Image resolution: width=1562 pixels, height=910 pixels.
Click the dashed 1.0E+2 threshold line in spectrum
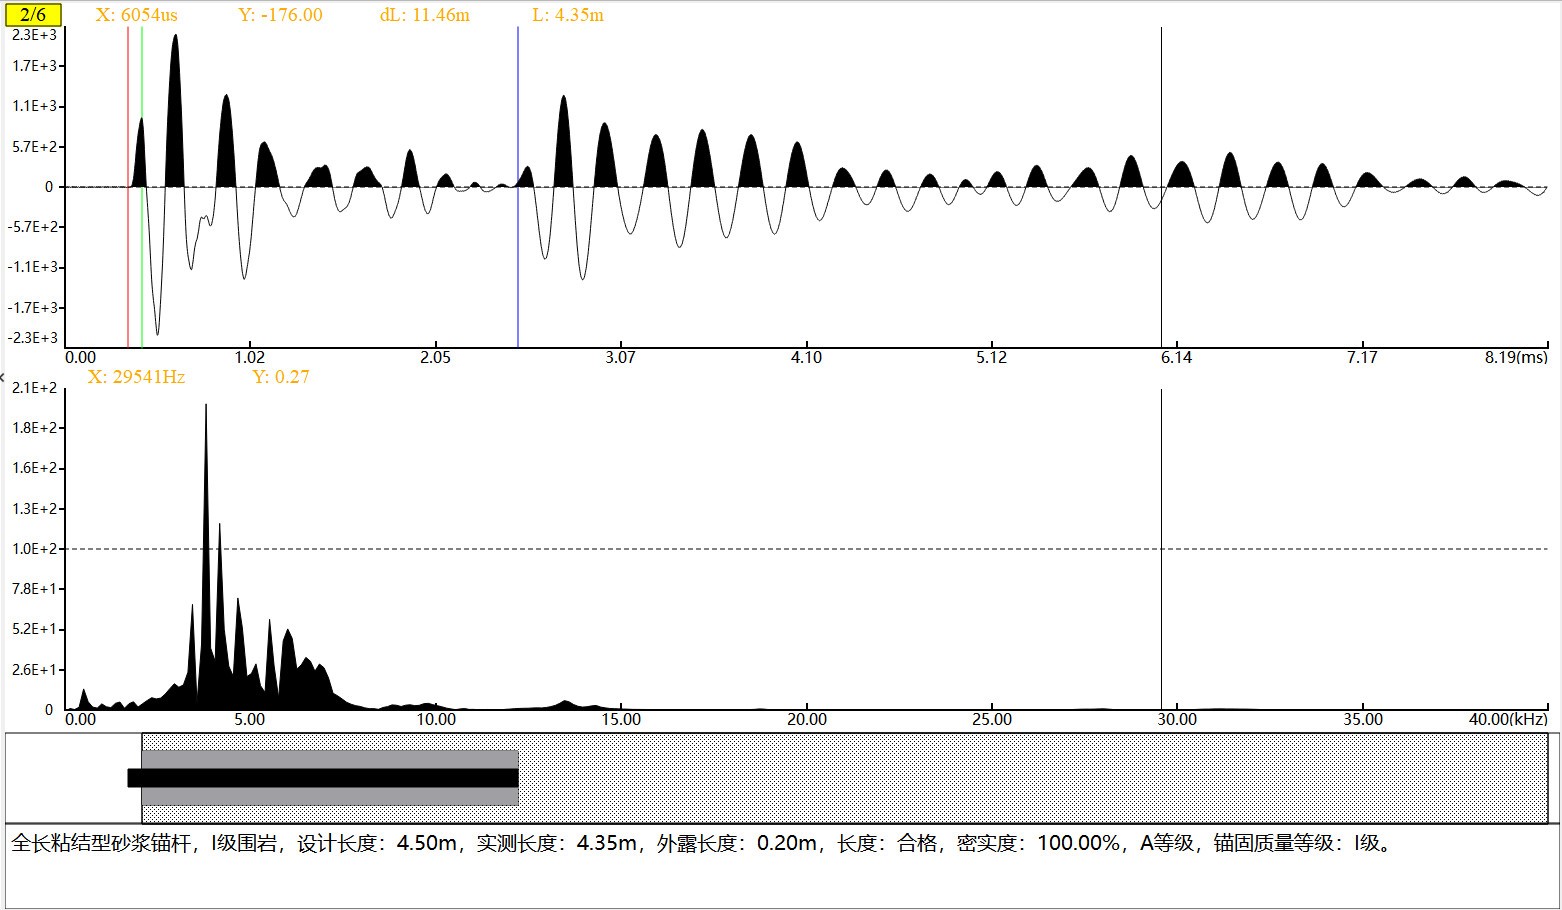(x=800, y=549)
